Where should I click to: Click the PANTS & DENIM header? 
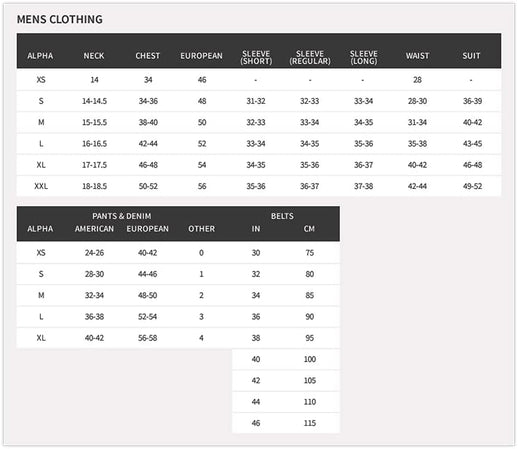(122, 216)
